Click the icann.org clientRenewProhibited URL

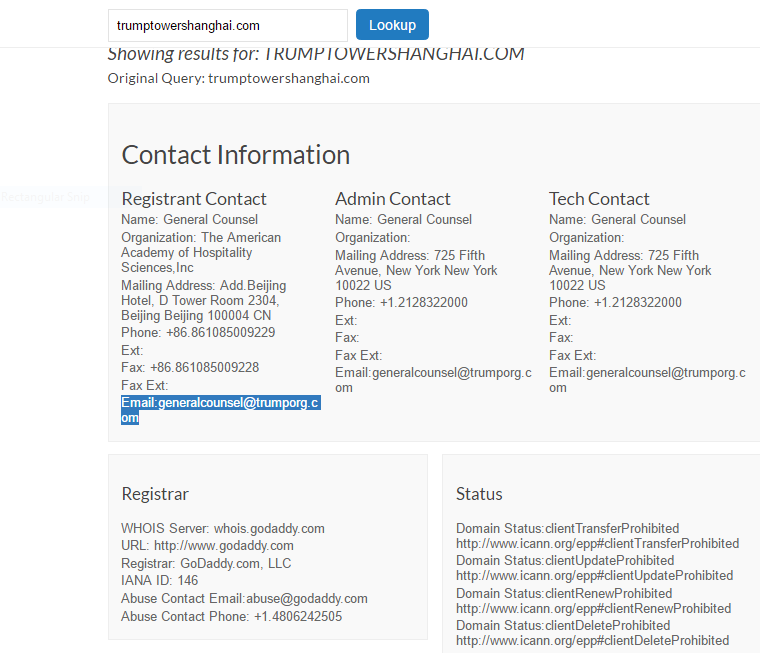click(x=594, y=608)
